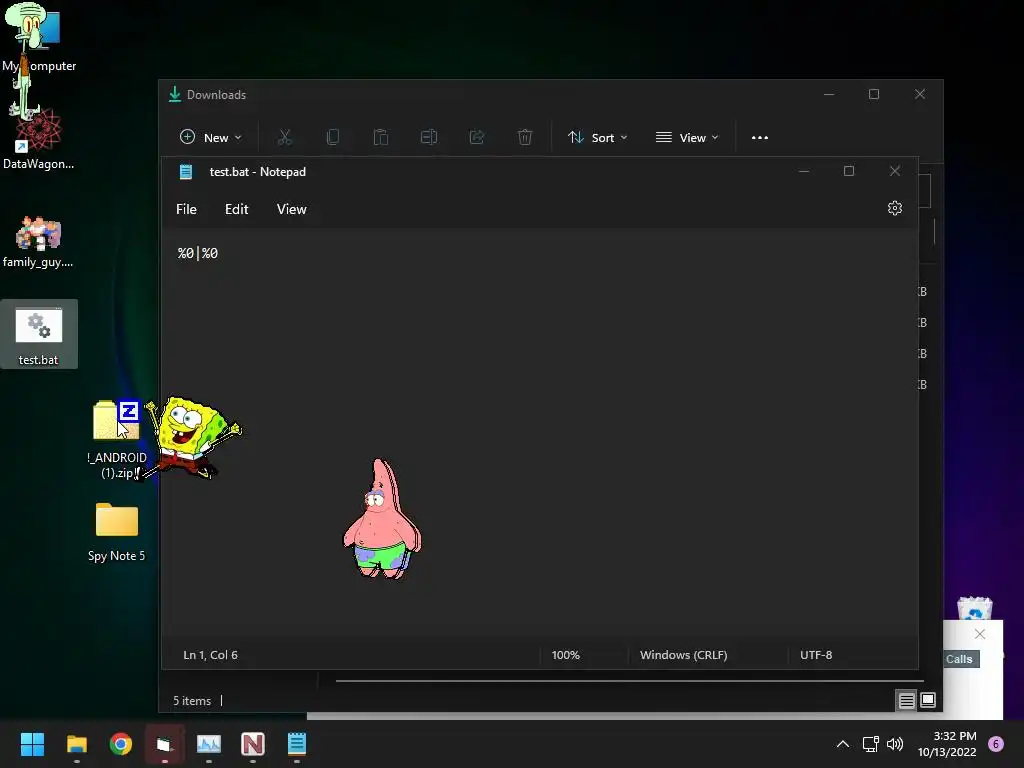The width and height of the screenshot is (1024, 768).
Task: Open the red N taskbar app
Action: click(253, 744)
